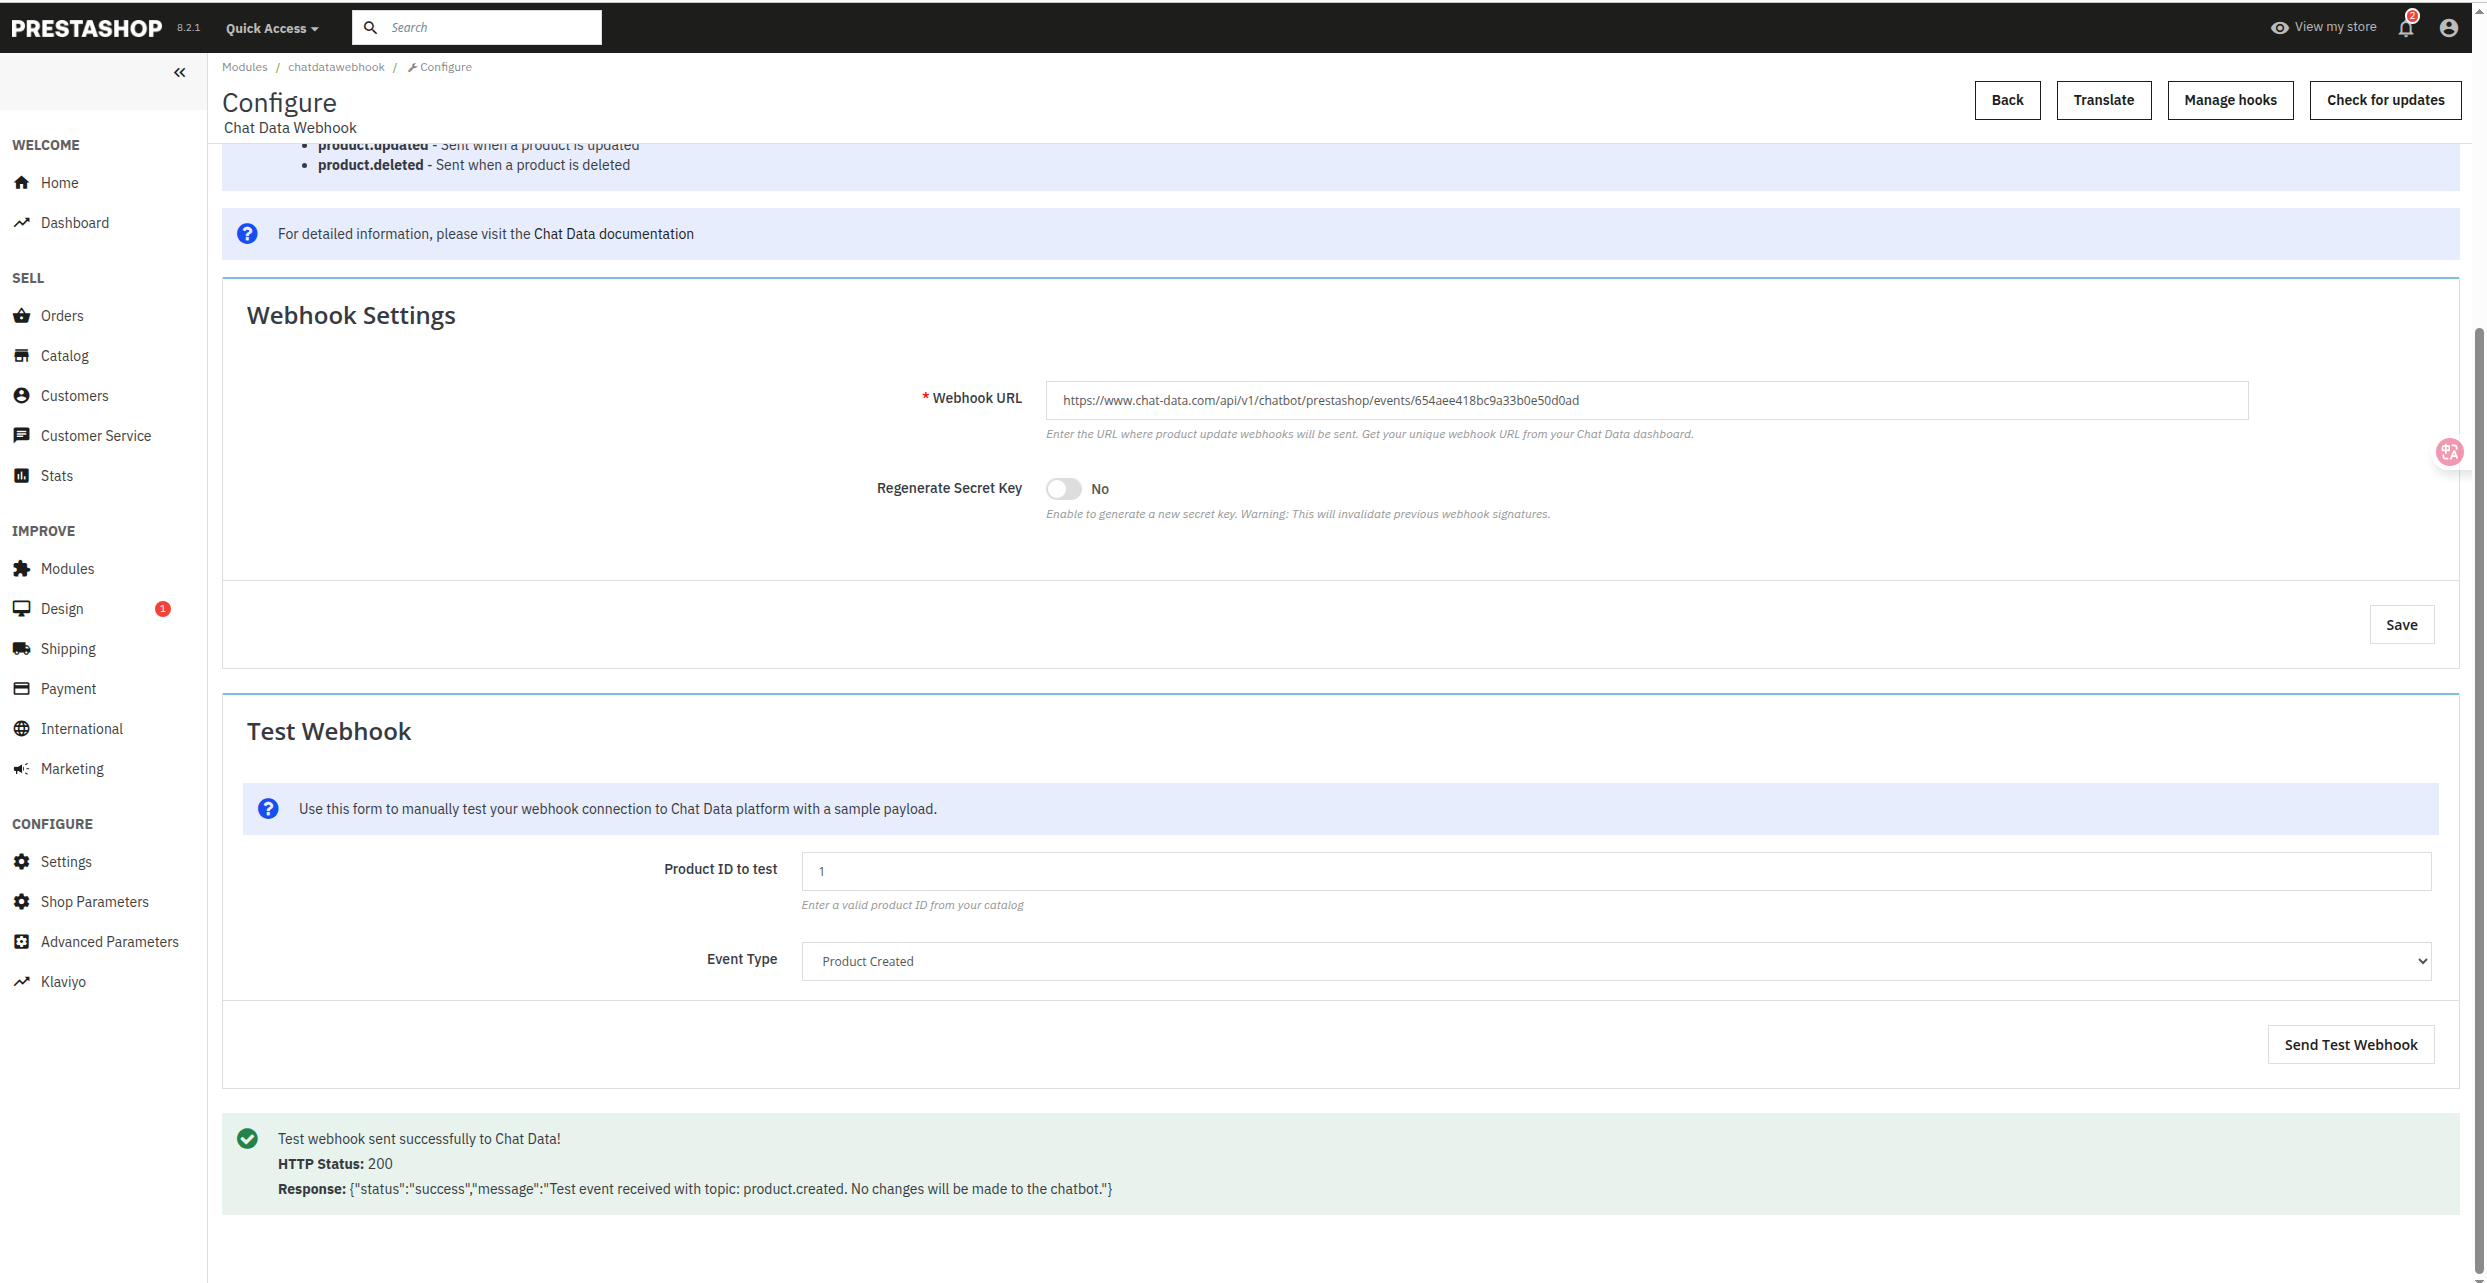2487x1283 pixels.
Task: Click the search magnifier icon
Action: [x=370, y=27]
